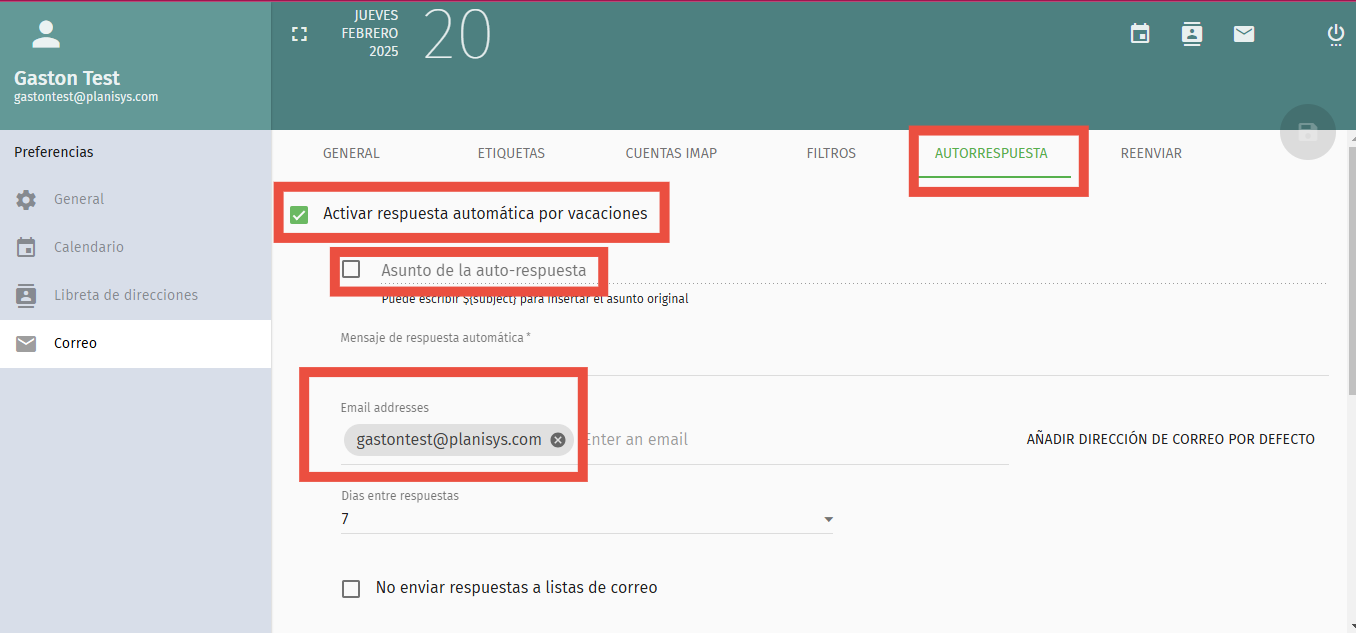The image size is (1356, 633).
Task: Click 'AÑADIR DIRECCIÓN DE CORREO POR DEFECTO'
Action: (x=1171, y=438)
